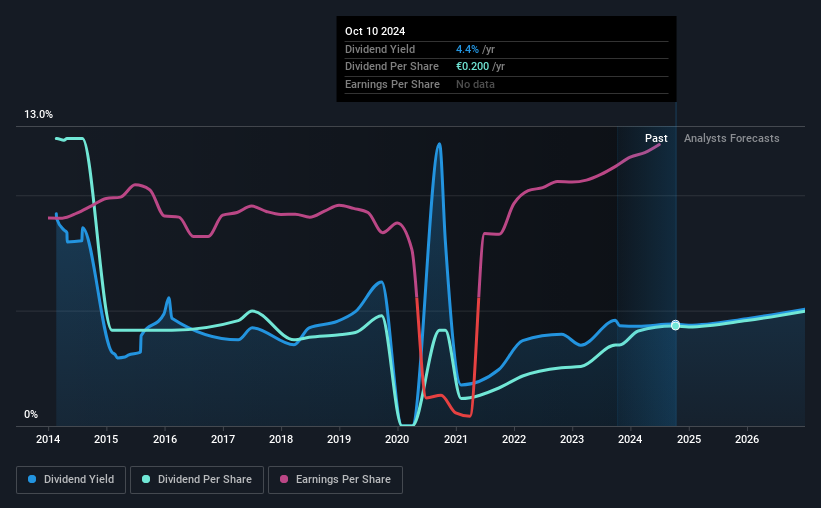Click the 2025 x-axis year label

(689, 439)
